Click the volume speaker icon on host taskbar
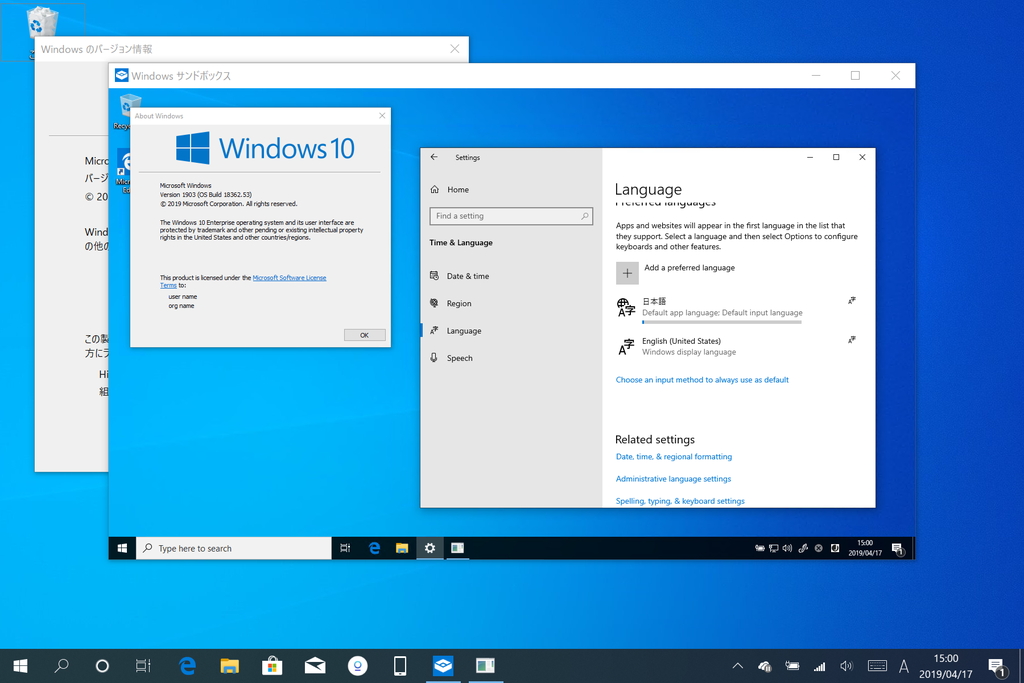 tap(846, 666)
